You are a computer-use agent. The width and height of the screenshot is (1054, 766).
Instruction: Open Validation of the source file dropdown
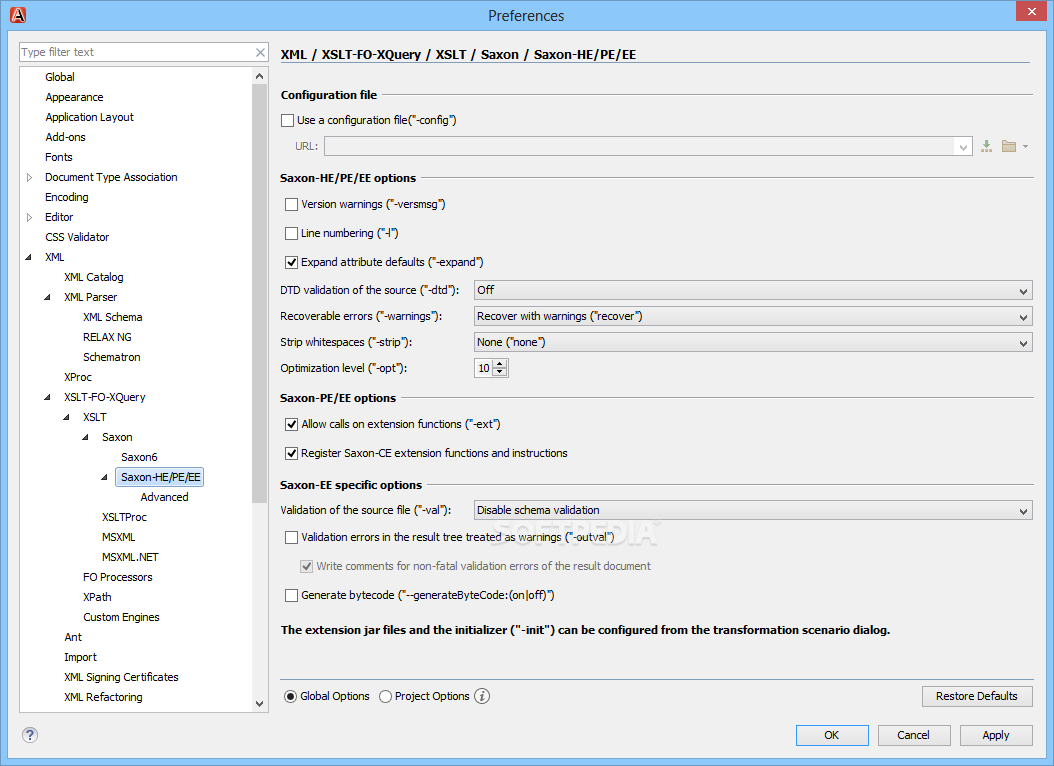click(x=753, y=511)
